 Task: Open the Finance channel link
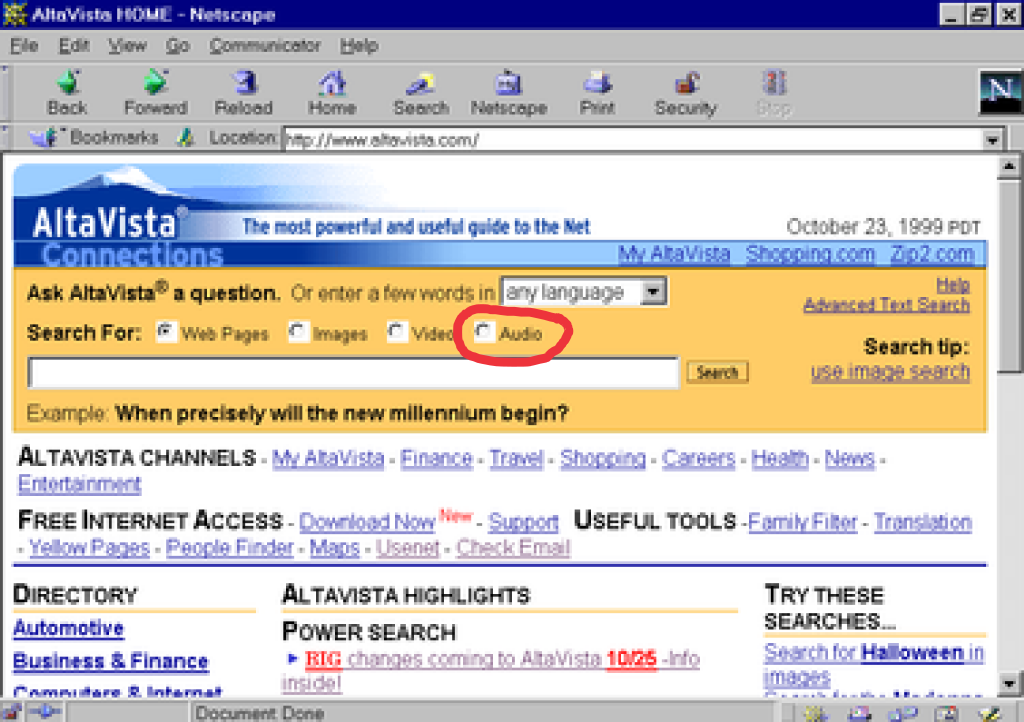[x=436, y=458]
